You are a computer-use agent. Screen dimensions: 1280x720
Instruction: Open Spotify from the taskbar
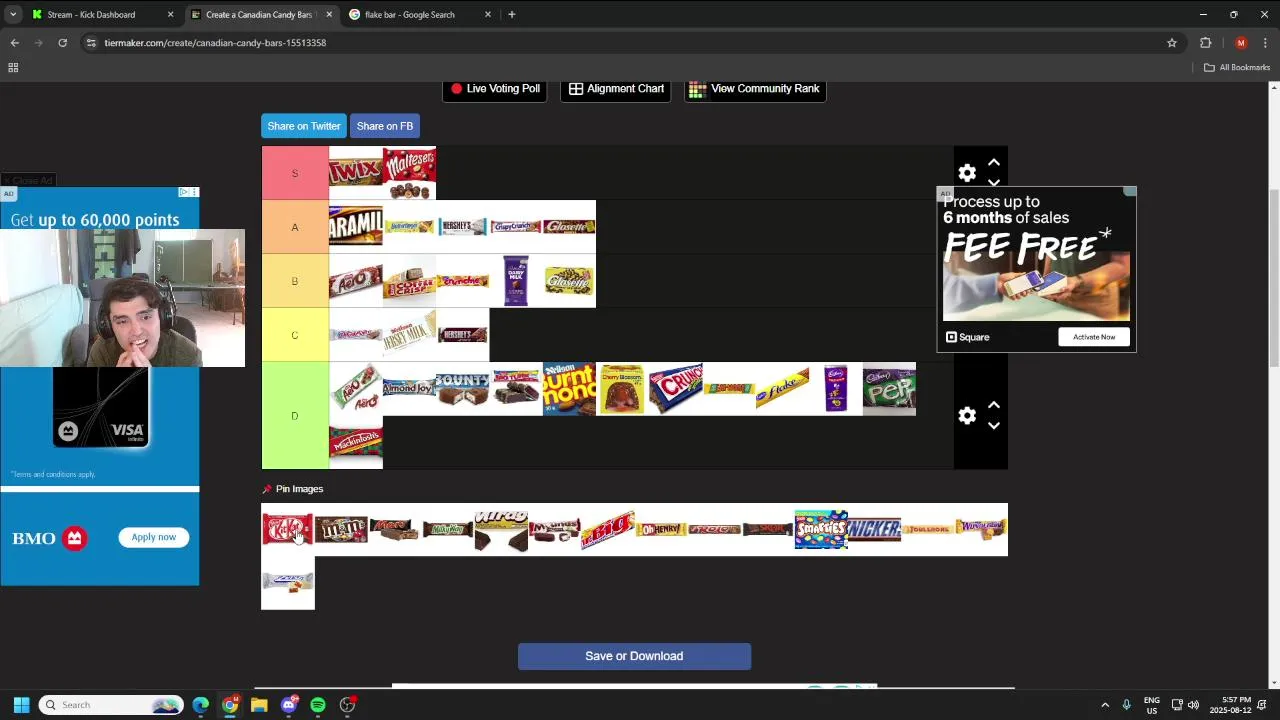point(318,705)
